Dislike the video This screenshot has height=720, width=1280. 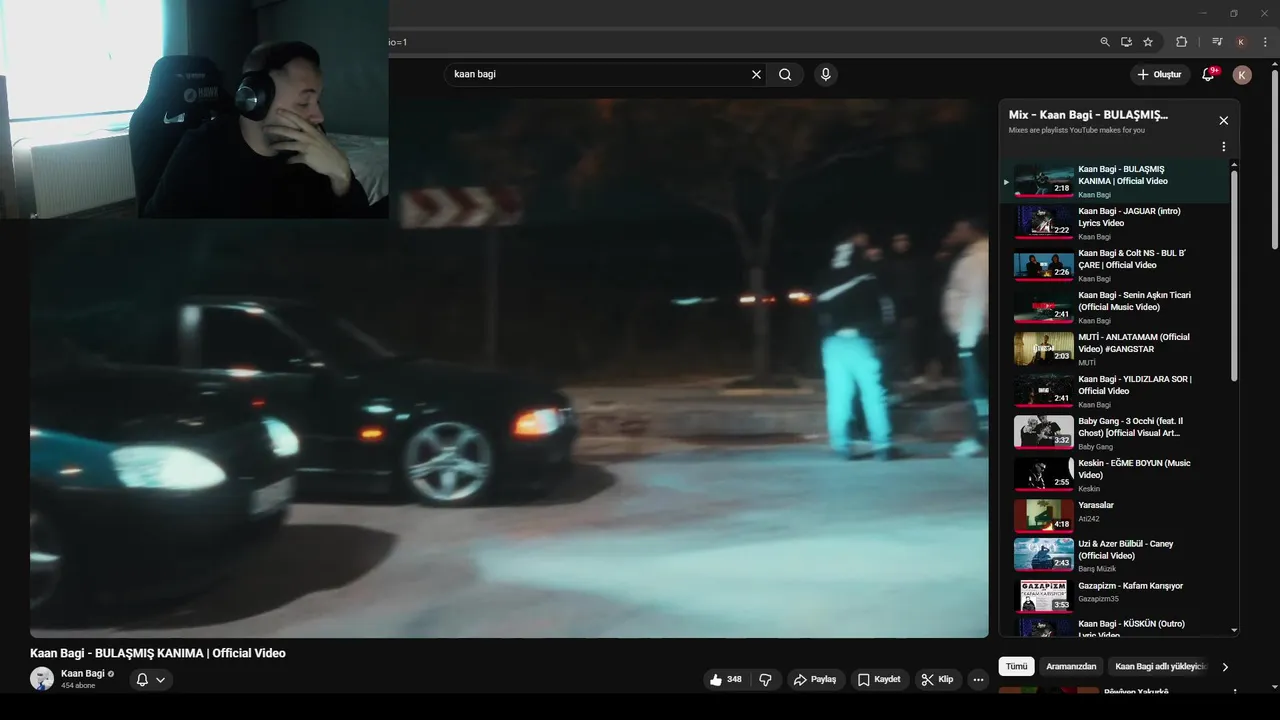pyautogui.click(x=765, y=679)
